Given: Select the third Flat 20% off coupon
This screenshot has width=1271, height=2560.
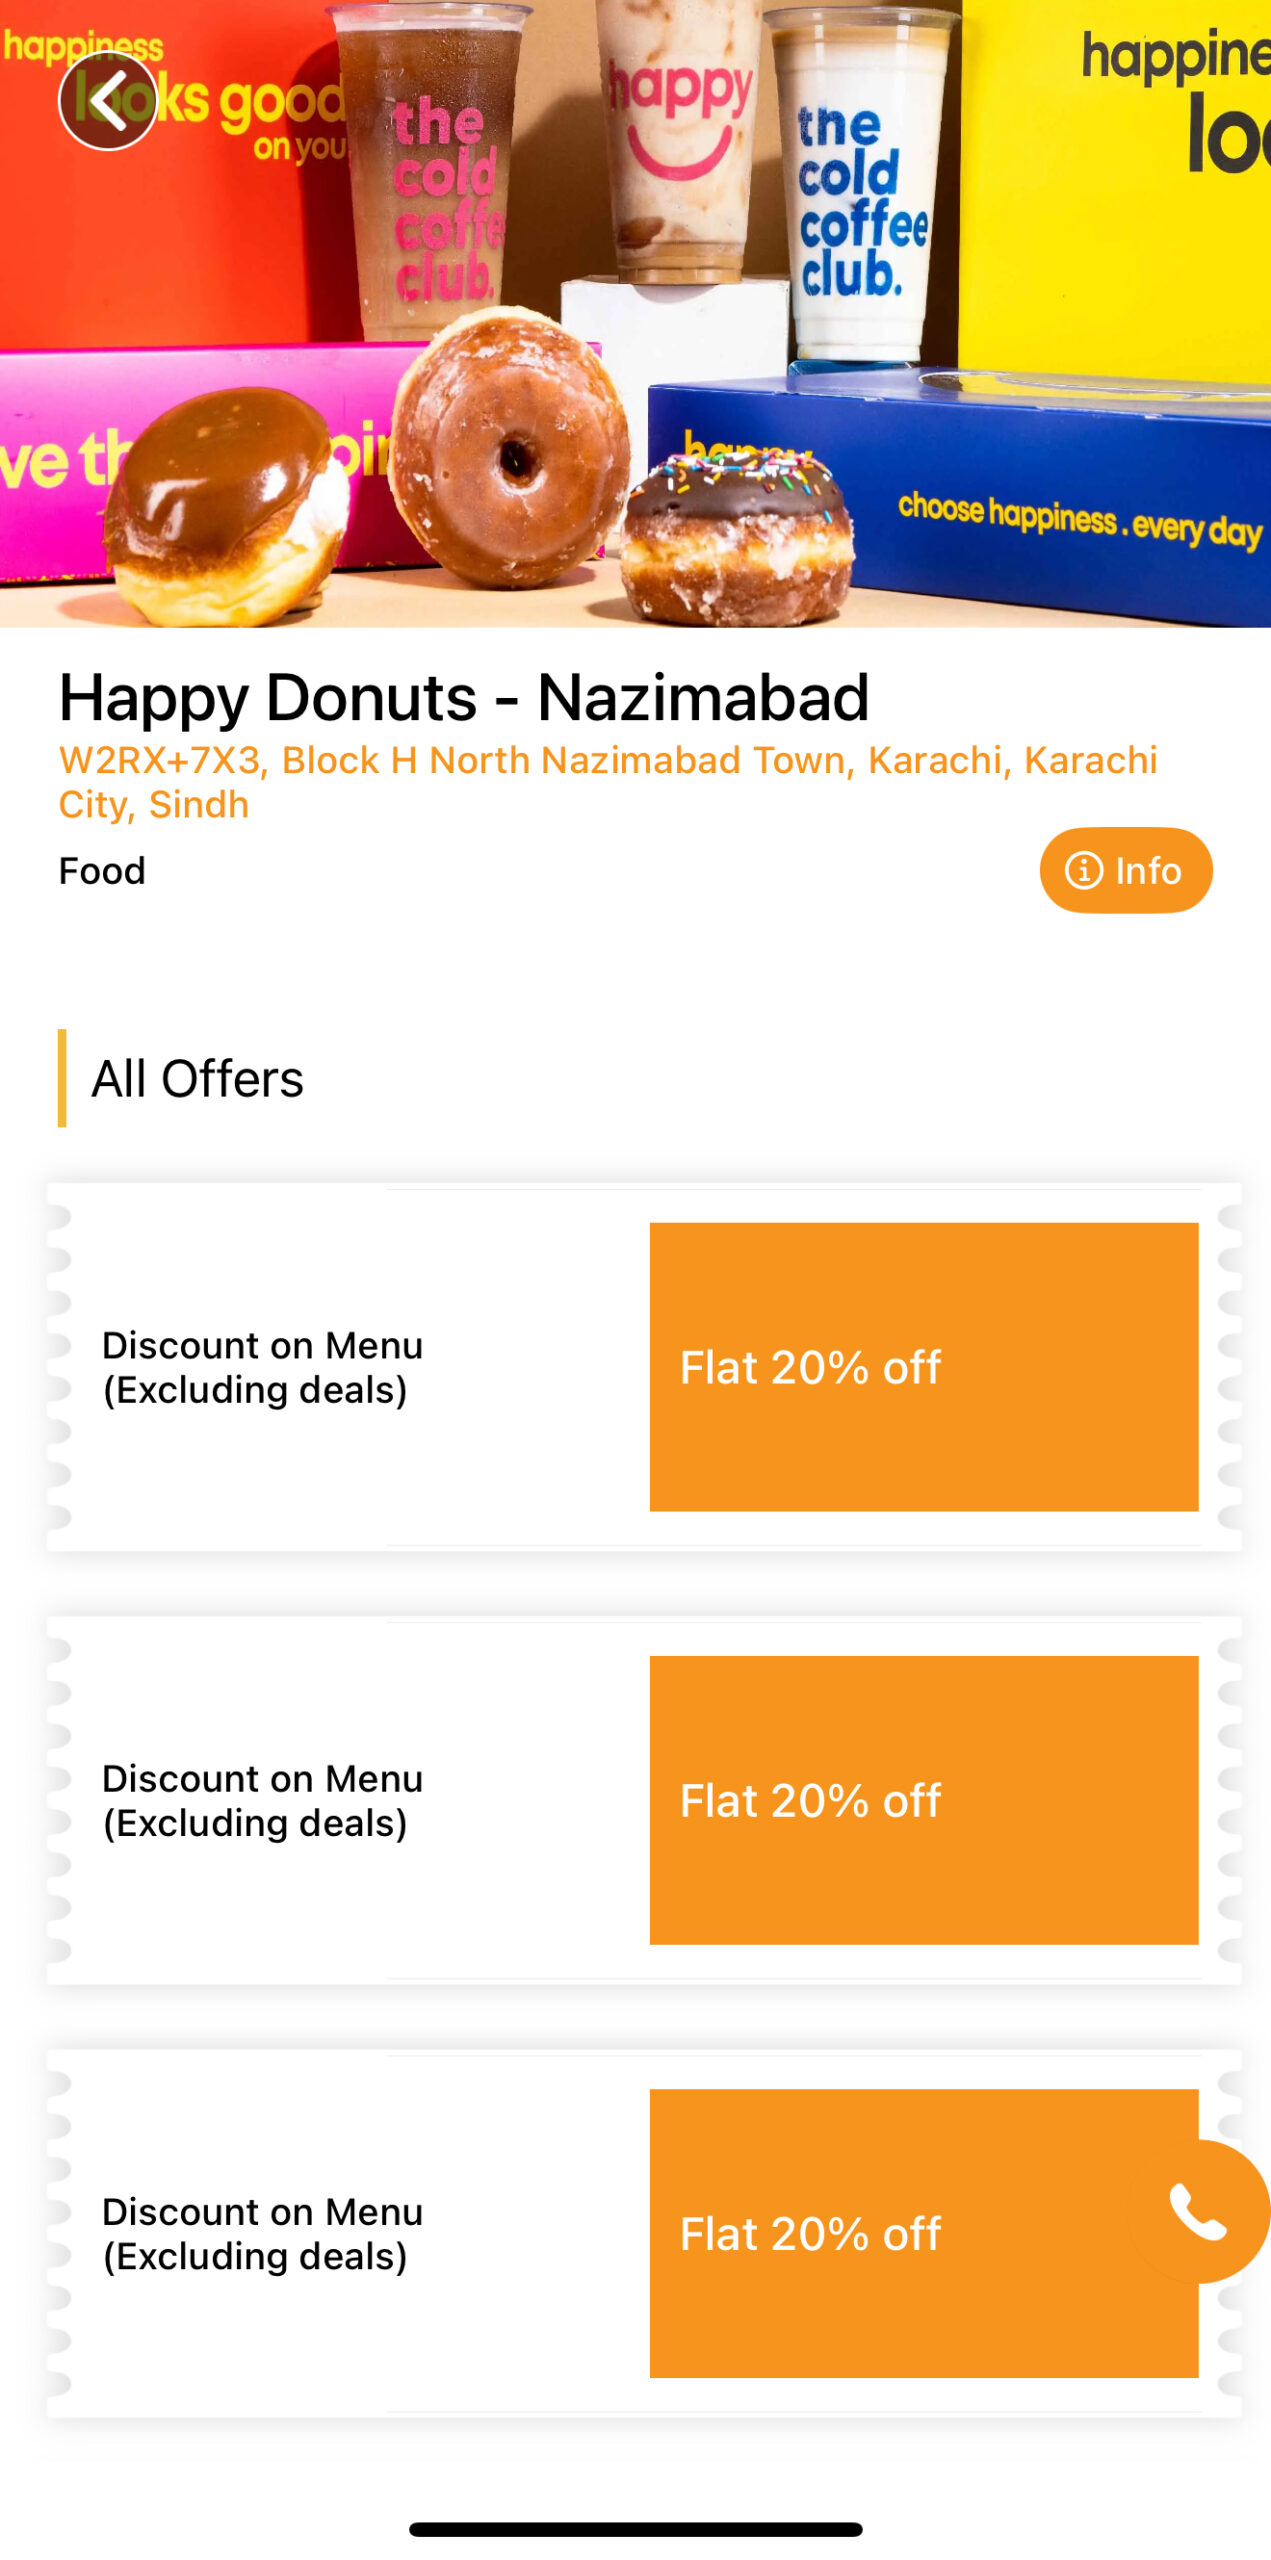Looking at the screenshot, I should tap(923, 2232).
